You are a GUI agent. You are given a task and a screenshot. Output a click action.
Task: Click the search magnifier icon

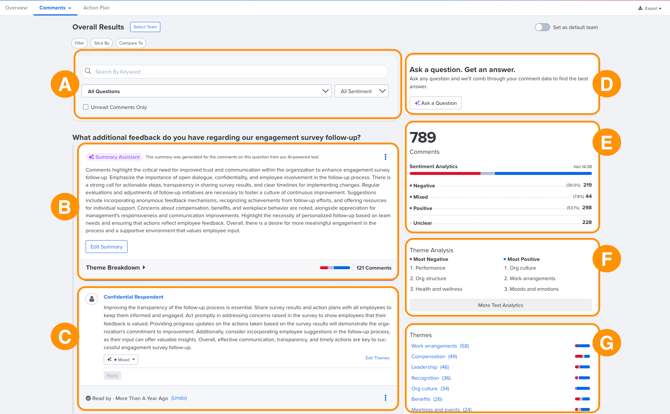point(88,72)
